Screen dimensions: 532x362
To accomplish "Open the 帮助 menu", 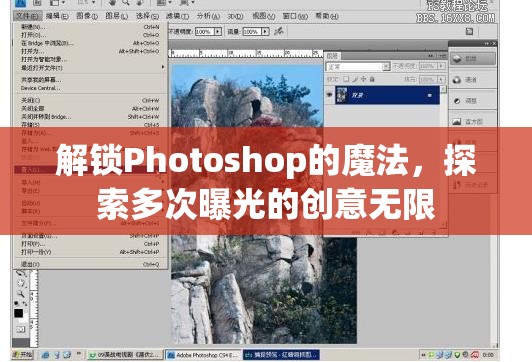I will point(326,16).
